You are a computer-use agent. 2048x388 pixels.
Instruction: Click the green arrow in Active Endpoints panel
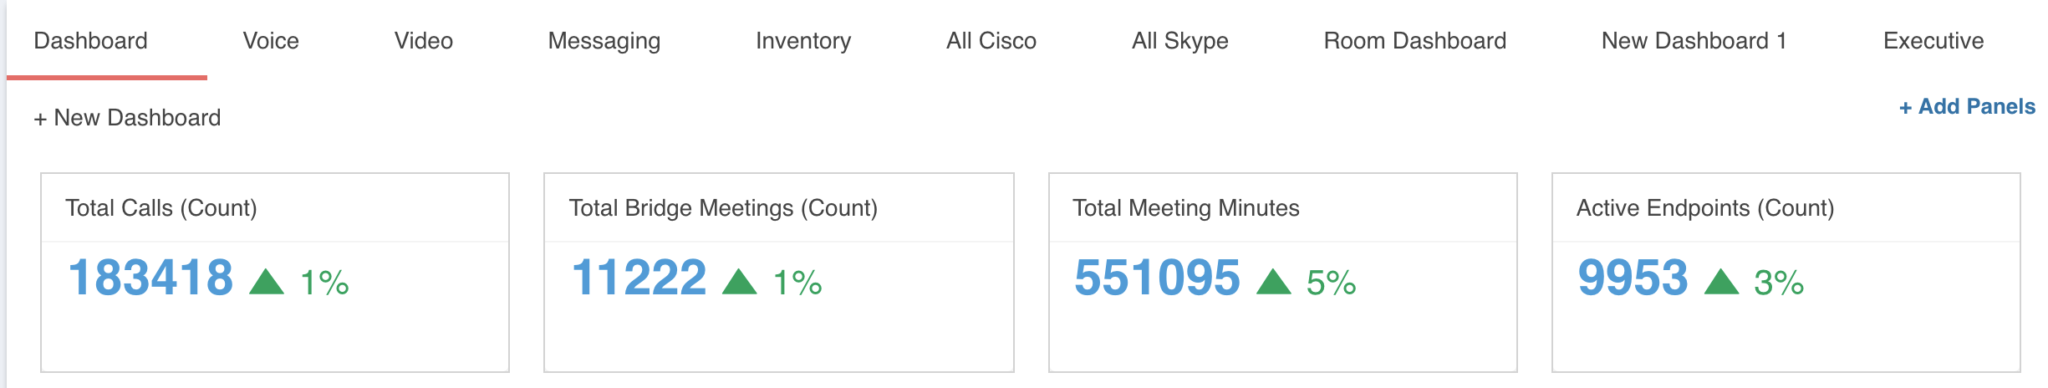tap(1721, 281)
